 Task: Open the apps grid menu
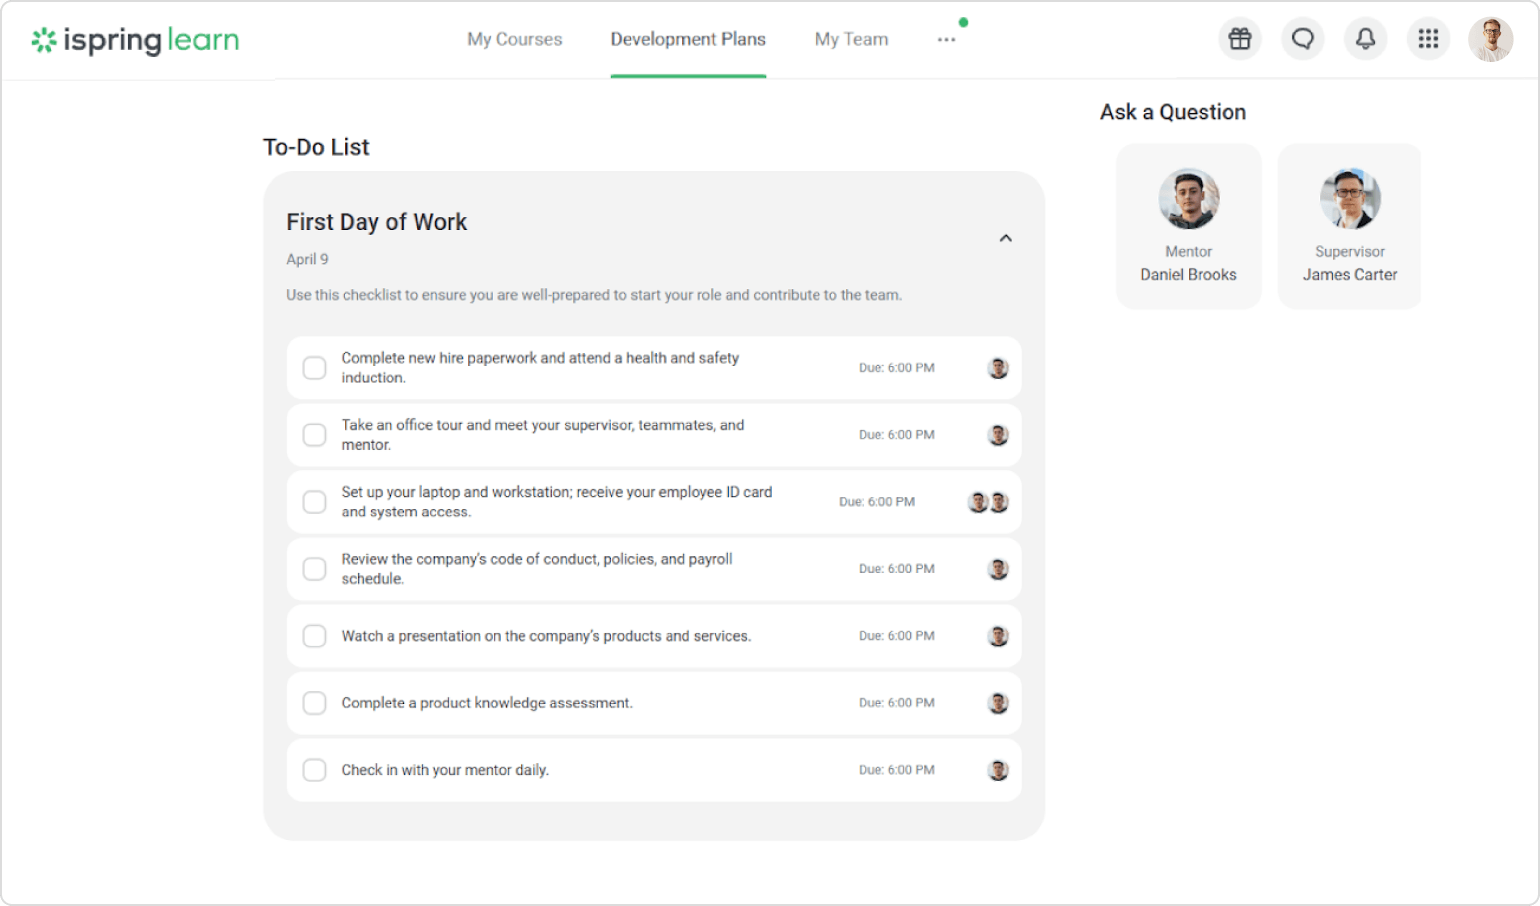pos(1428,39)
